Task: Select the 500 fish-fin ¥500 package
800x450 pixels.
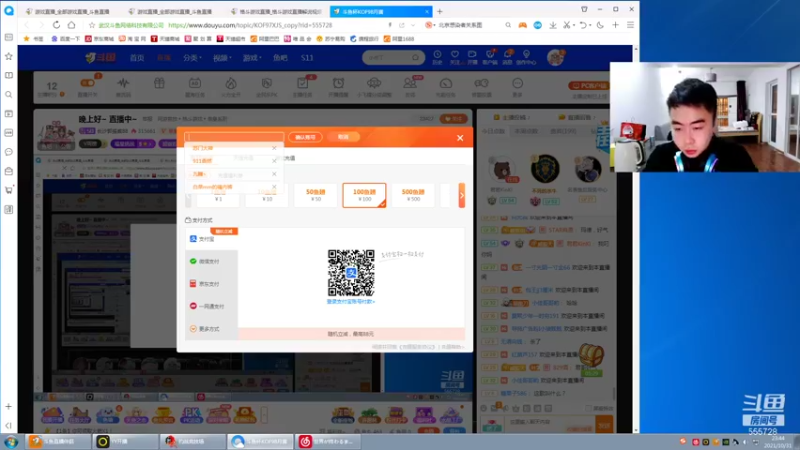Action: tap(413, 195)
